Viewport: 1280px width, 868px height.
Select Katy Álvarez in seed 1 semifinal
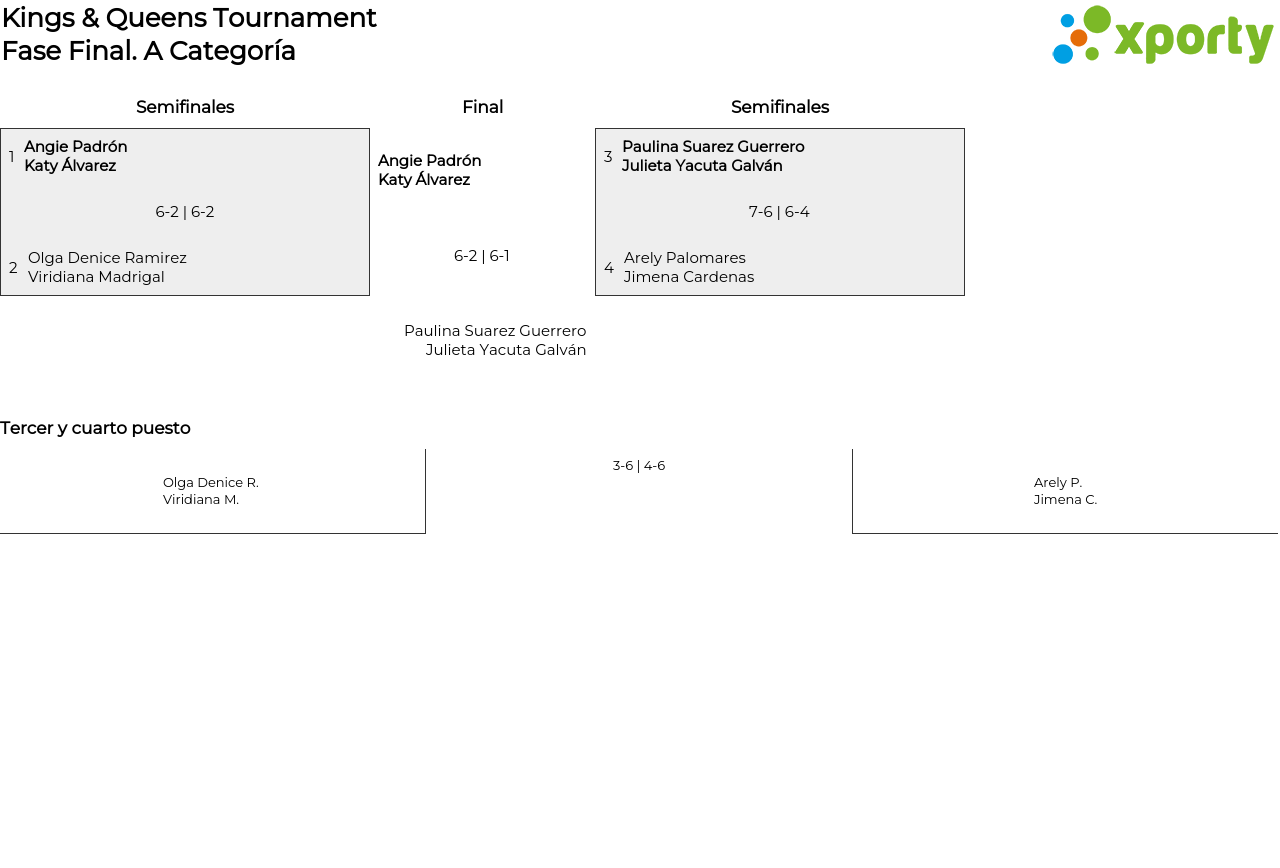pyautogui.click(x=70, y=166)
